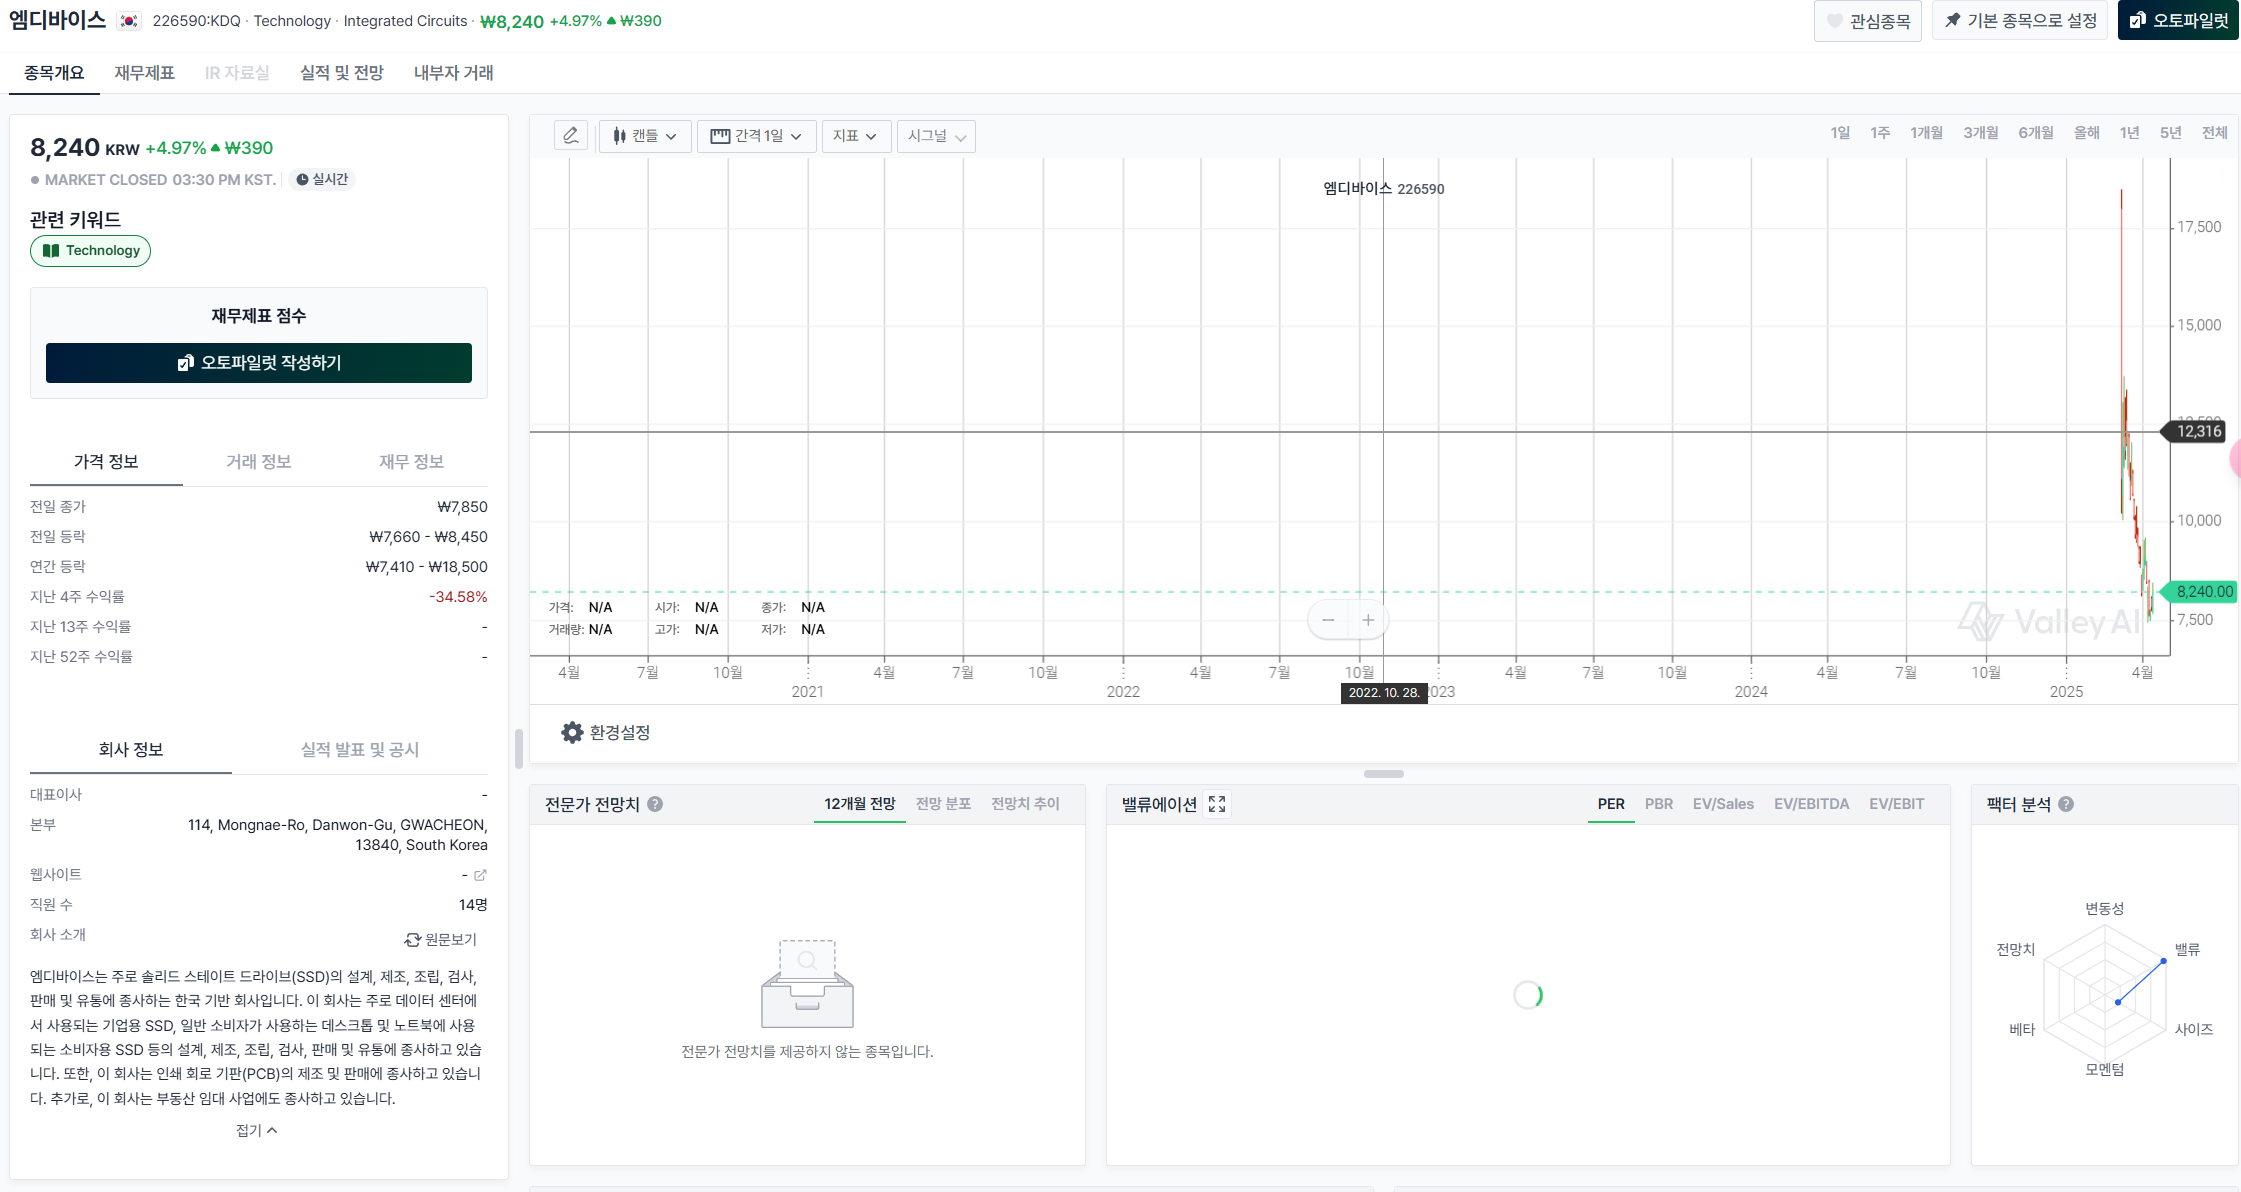Collapse company description with 접기
2241x1192 pixels.
click(x=256, y=1131)
